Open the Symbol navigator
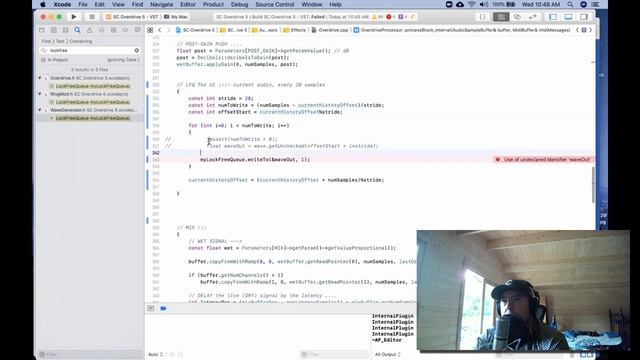640x360 pixels. 65,30
